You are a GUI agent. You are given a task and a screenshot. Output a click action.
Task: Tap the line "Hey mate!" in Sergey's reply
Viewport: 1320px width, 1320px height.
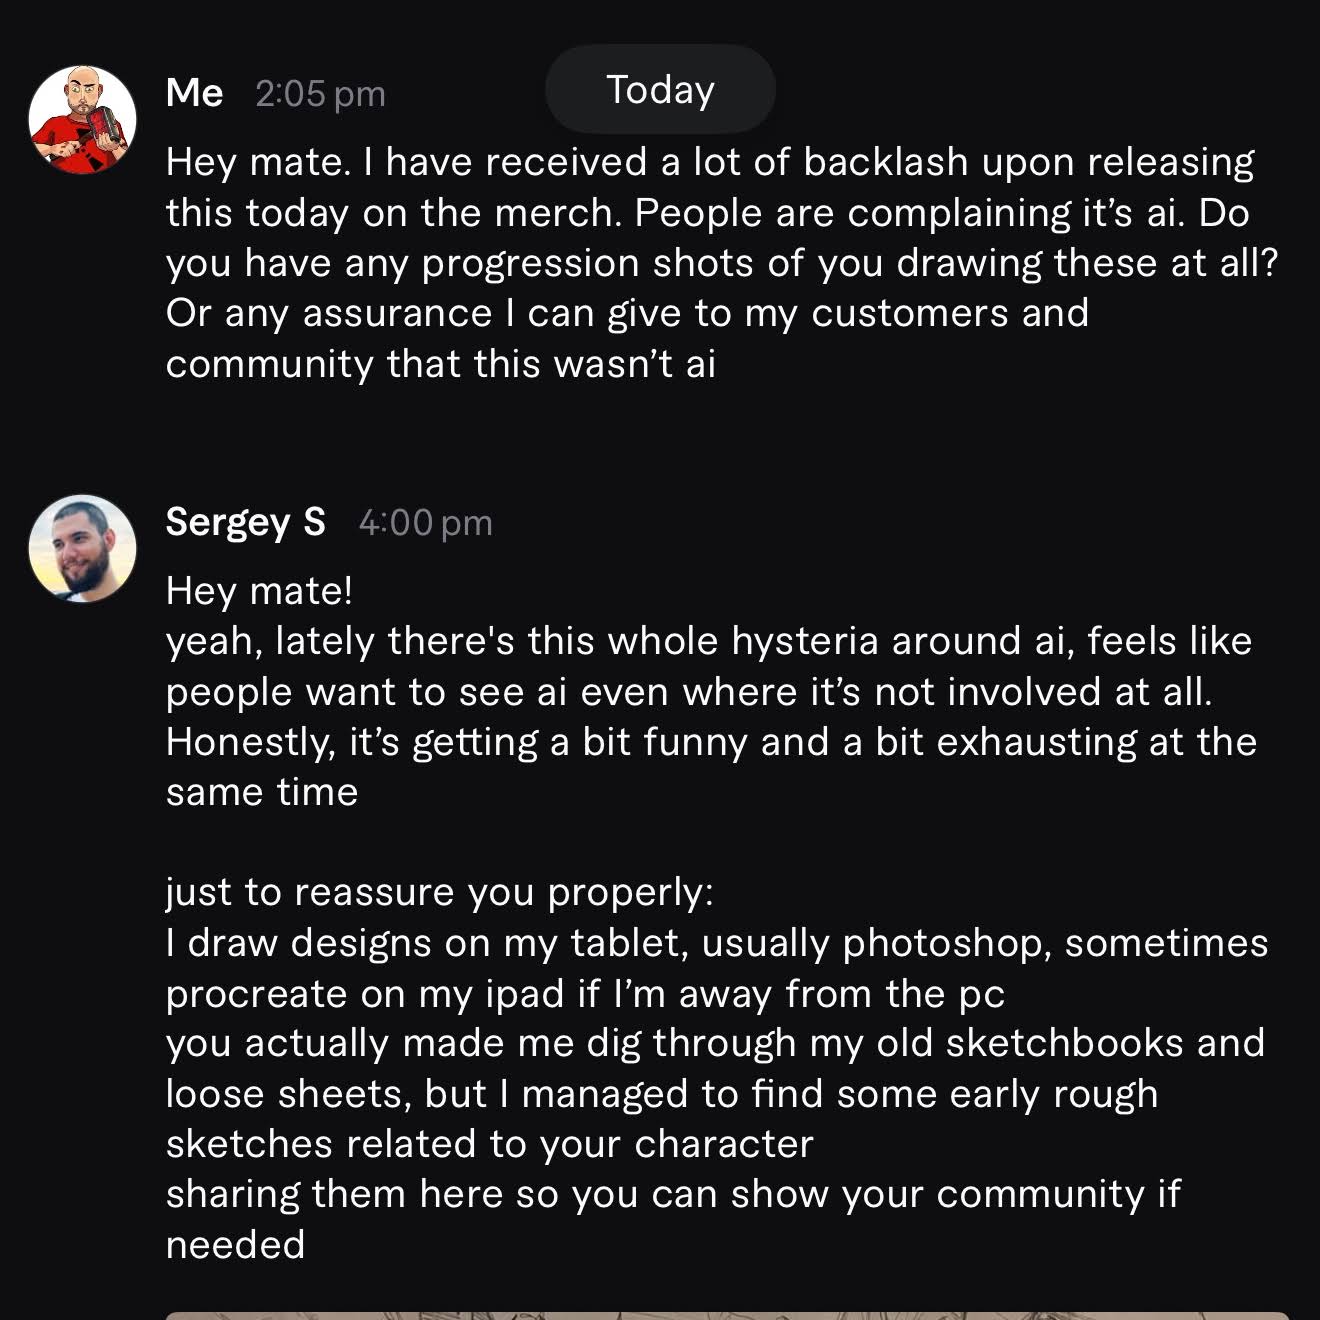[x=259, y=590]
